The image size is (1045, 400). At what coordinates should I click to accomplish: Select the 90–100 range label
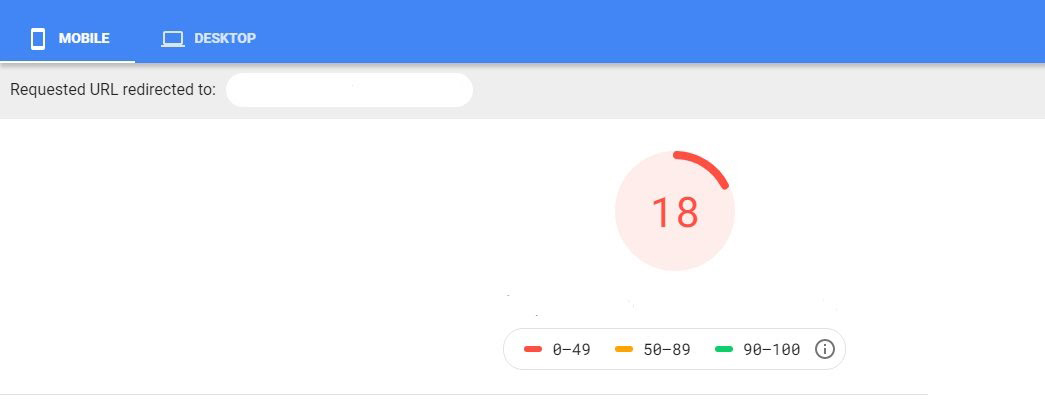771,349
